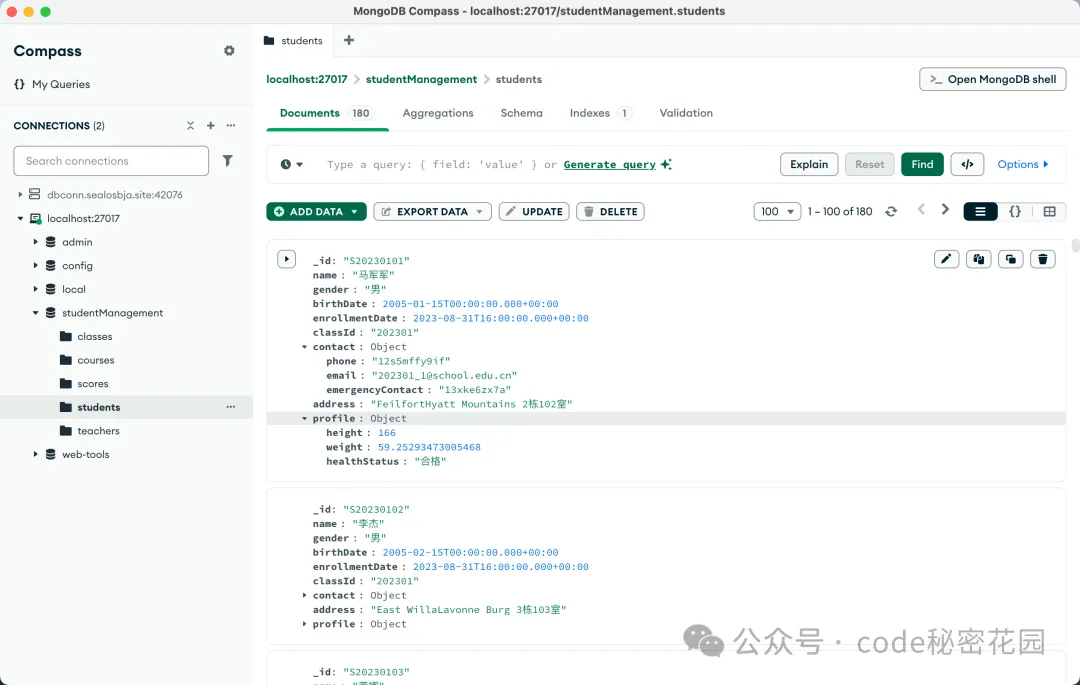The width and height of the screenshot is (1080, 685).
Task: Go to previous page of documents
Action: pos(921,209)
